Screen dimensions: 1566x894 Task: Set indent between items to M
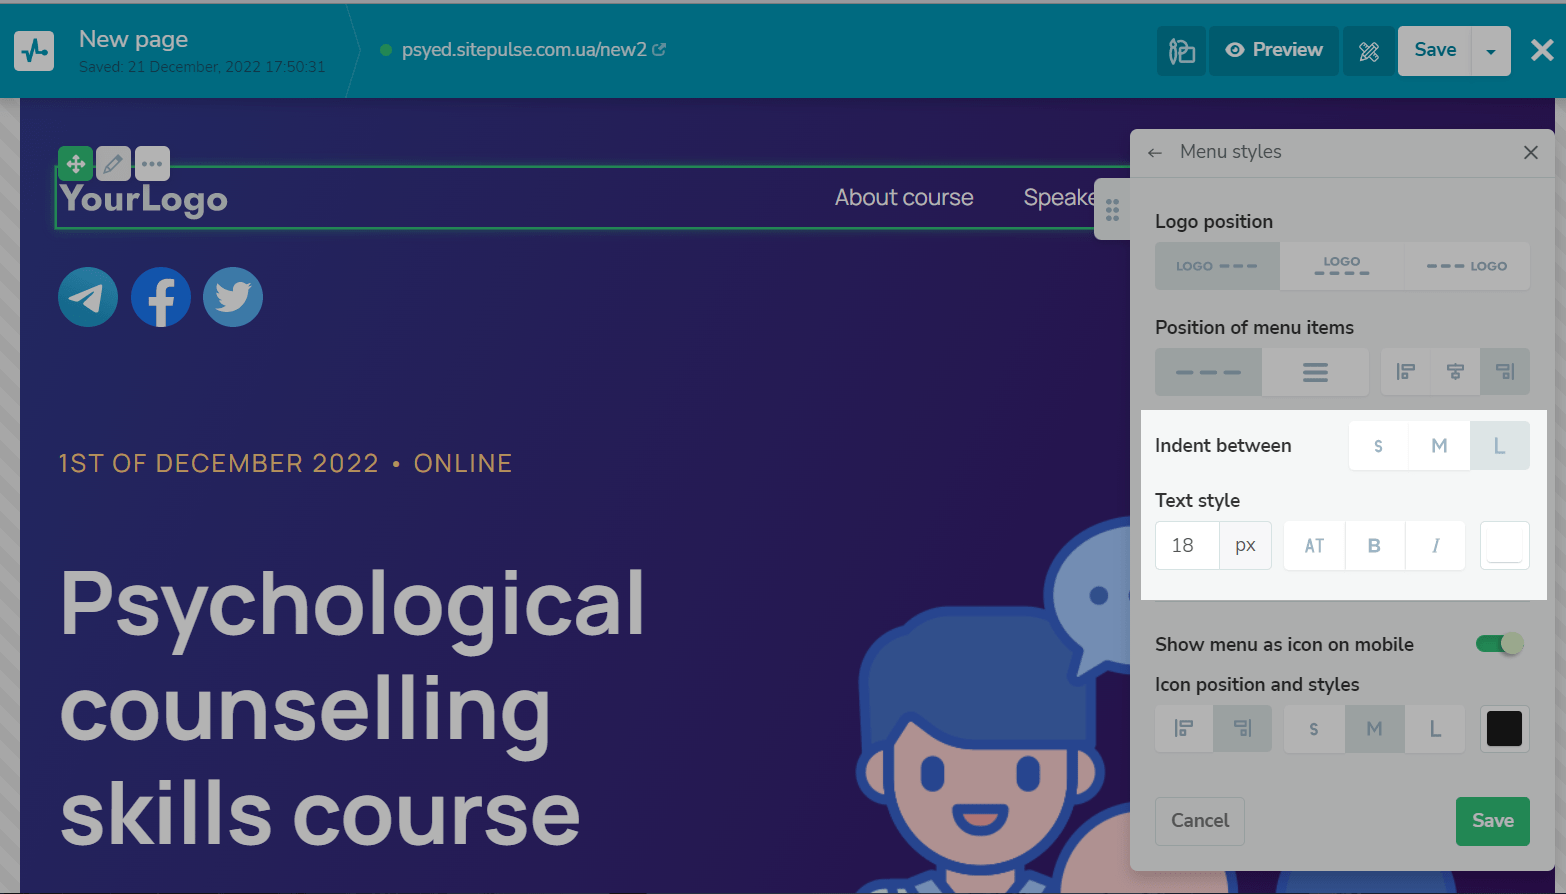point(1439,446)
